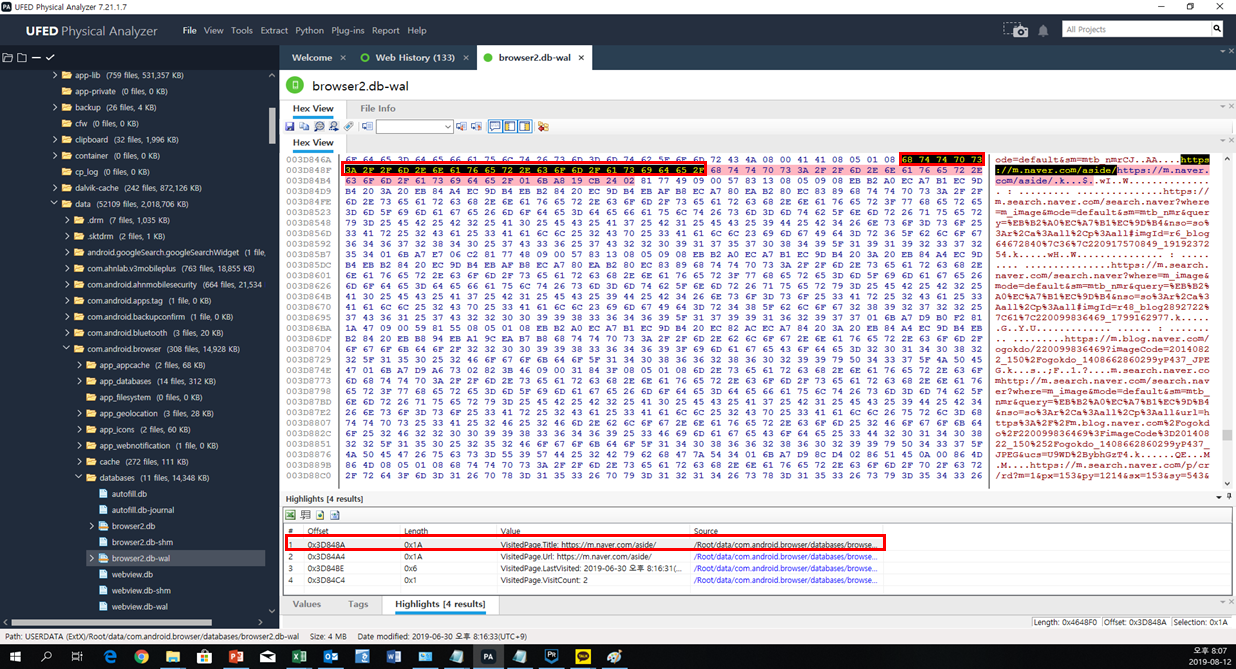Launch Chrome from the taskbar

pos(141,655)
